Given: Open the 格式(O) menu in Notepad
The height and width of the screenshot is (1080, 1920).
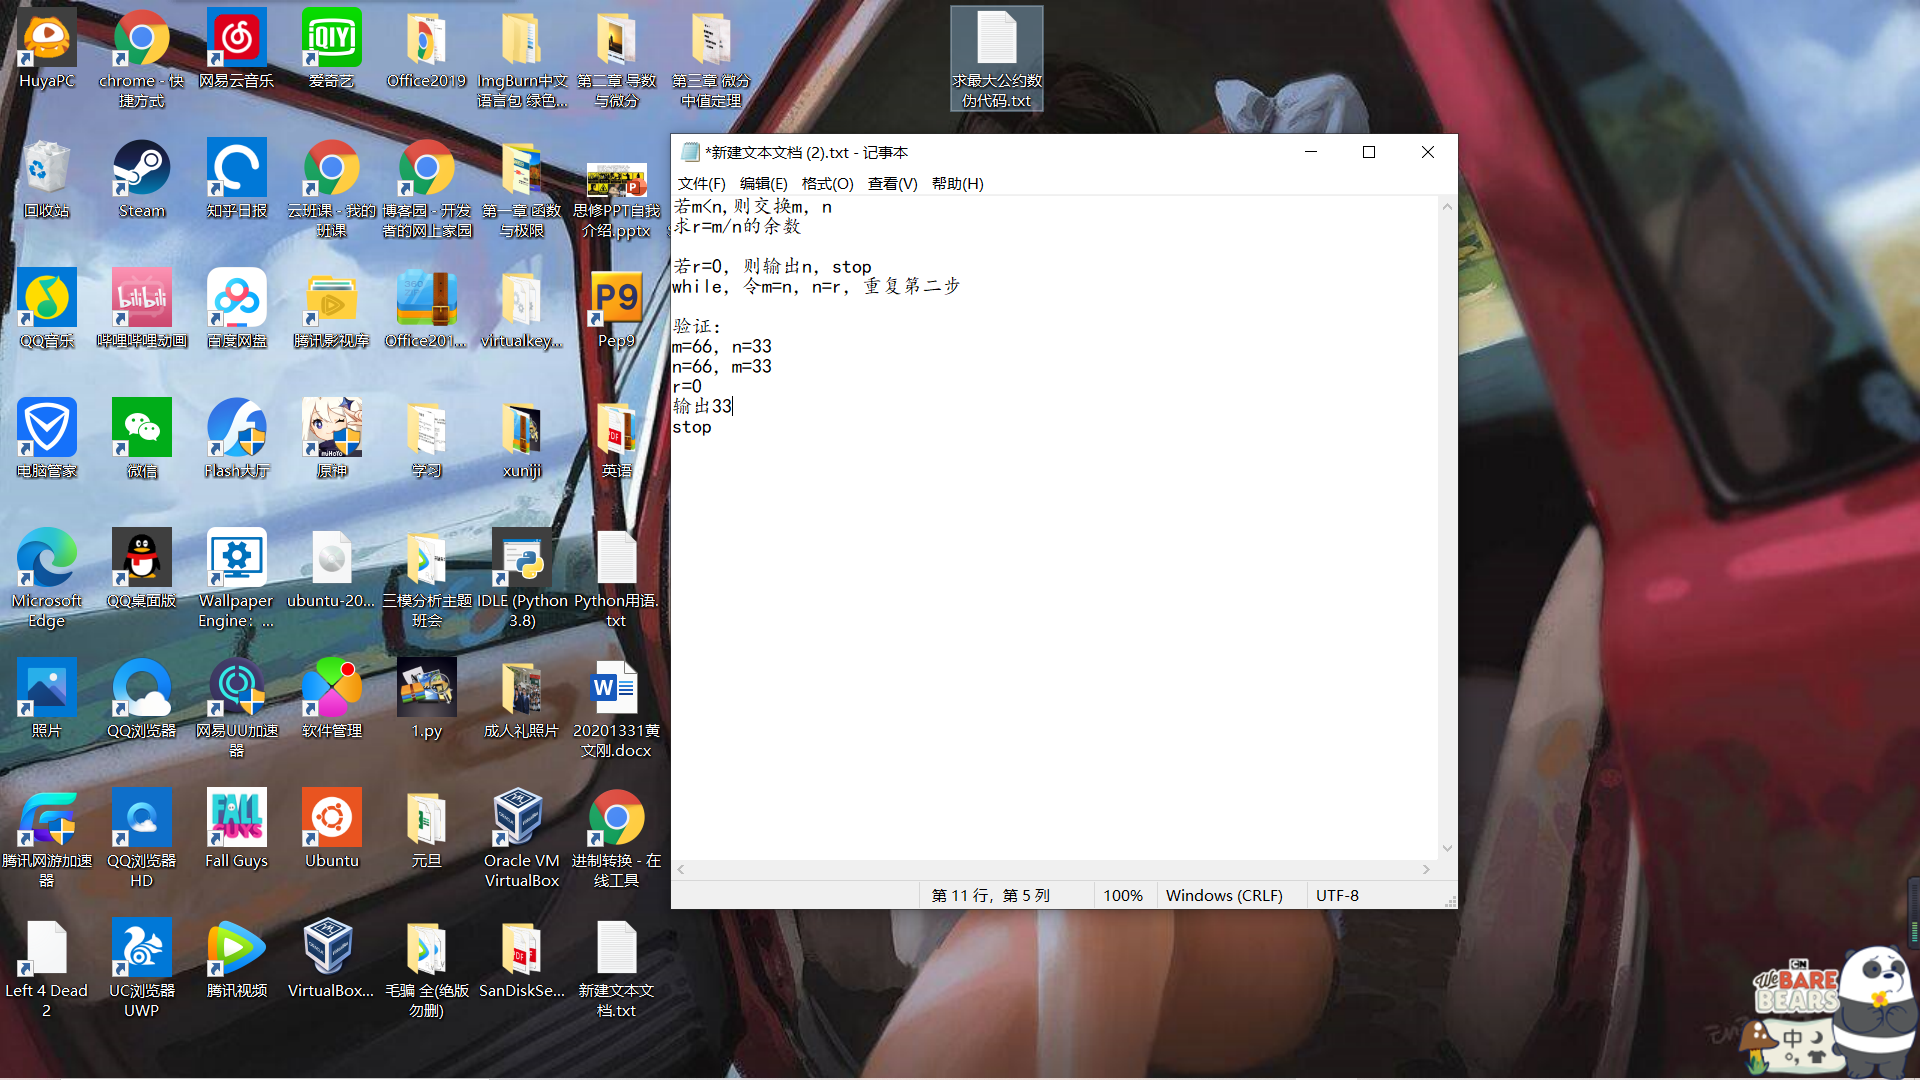Looking at the screenshot, I should click(827, 184).
